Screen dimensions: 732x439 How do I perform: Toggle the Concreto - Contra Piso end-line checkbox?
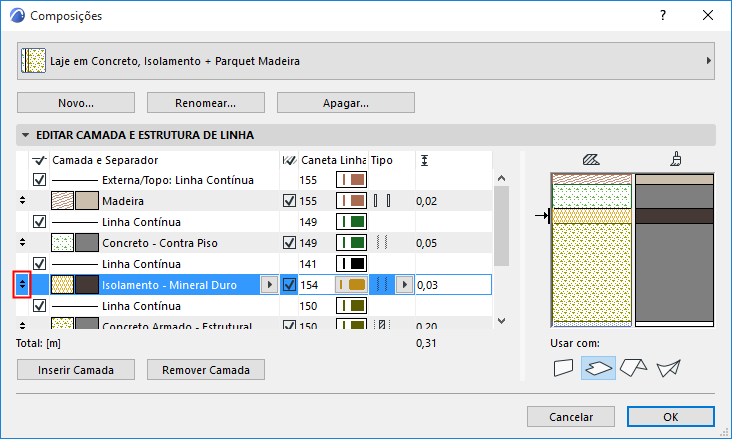pyautogui.click(x=289, y=242)
